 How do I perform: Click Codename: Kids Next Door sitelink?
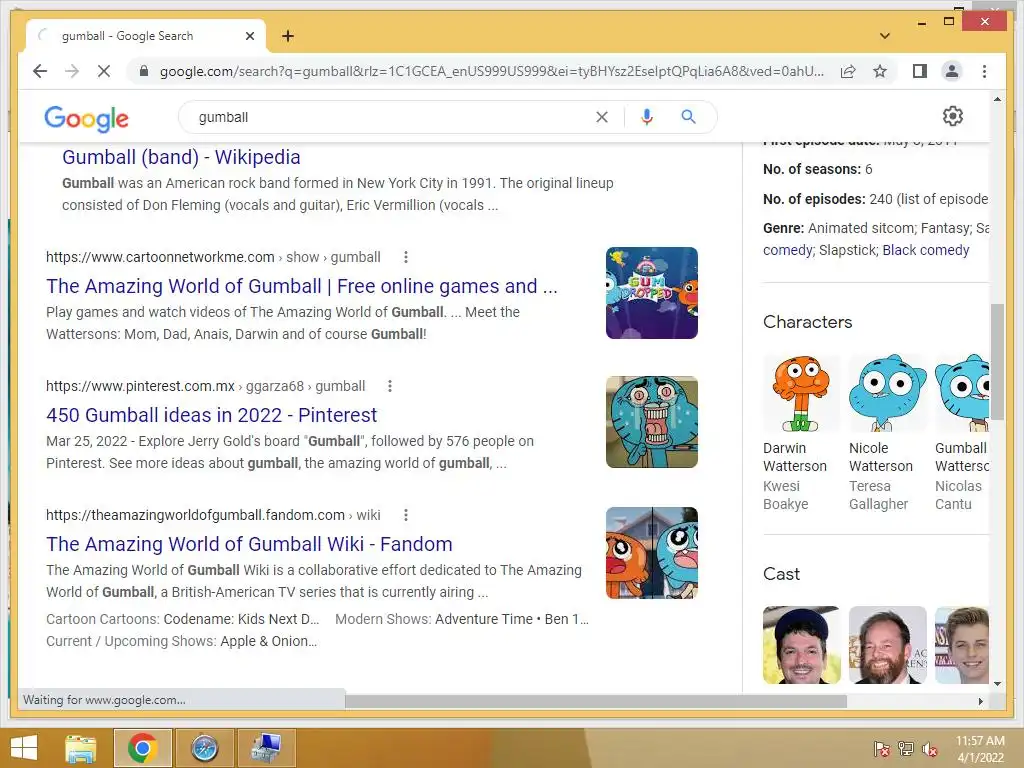coord(241,619)
